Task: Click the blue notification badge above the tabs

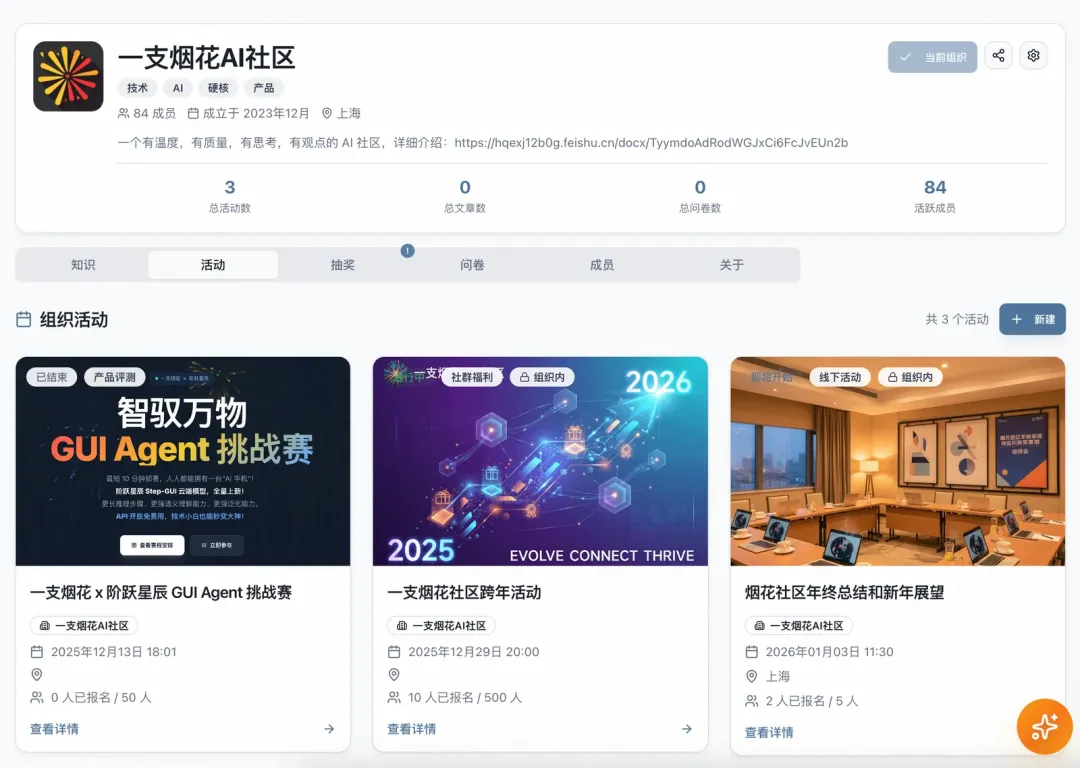Action: point(408,251)
